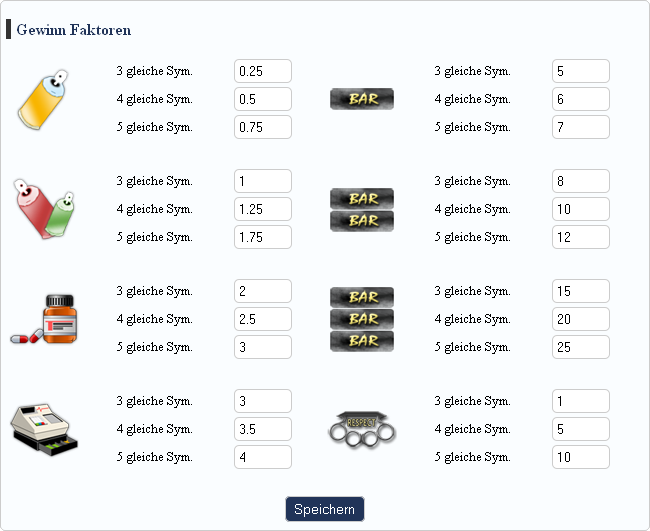Focus the field containing 0.25
The image size is (650, 531).
(263, 71)
